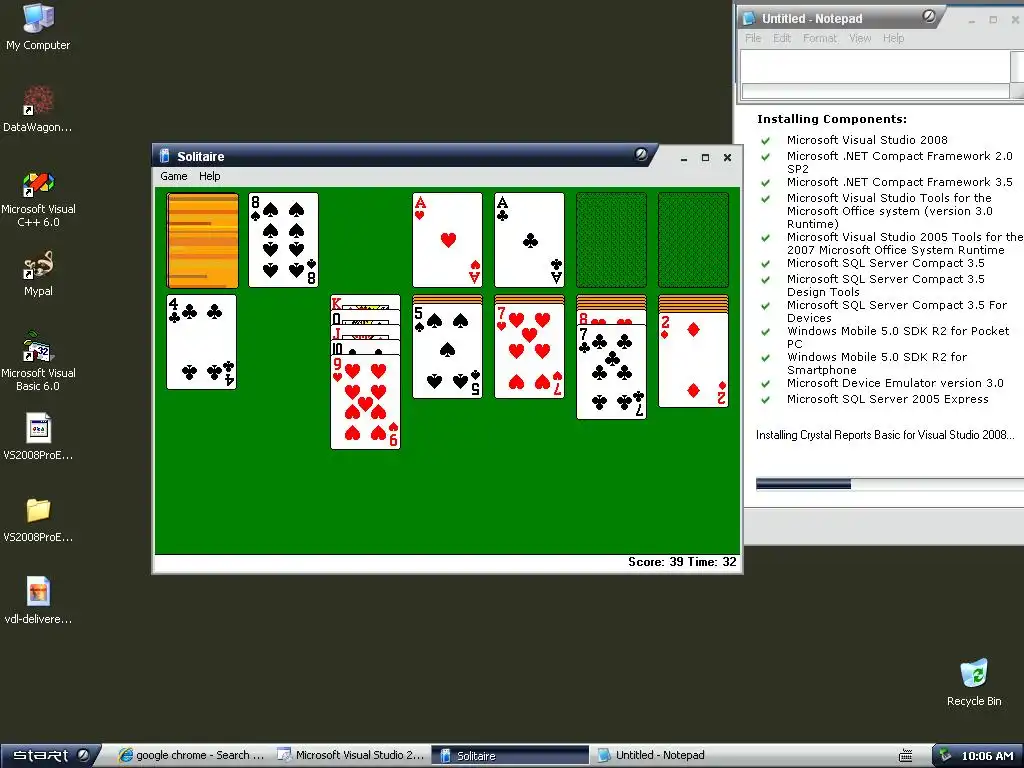Screen dimensions: 1024x768
Task: Select the 9 of hearts tableau card
Action: pyautogui.click(x=366, y=402)
